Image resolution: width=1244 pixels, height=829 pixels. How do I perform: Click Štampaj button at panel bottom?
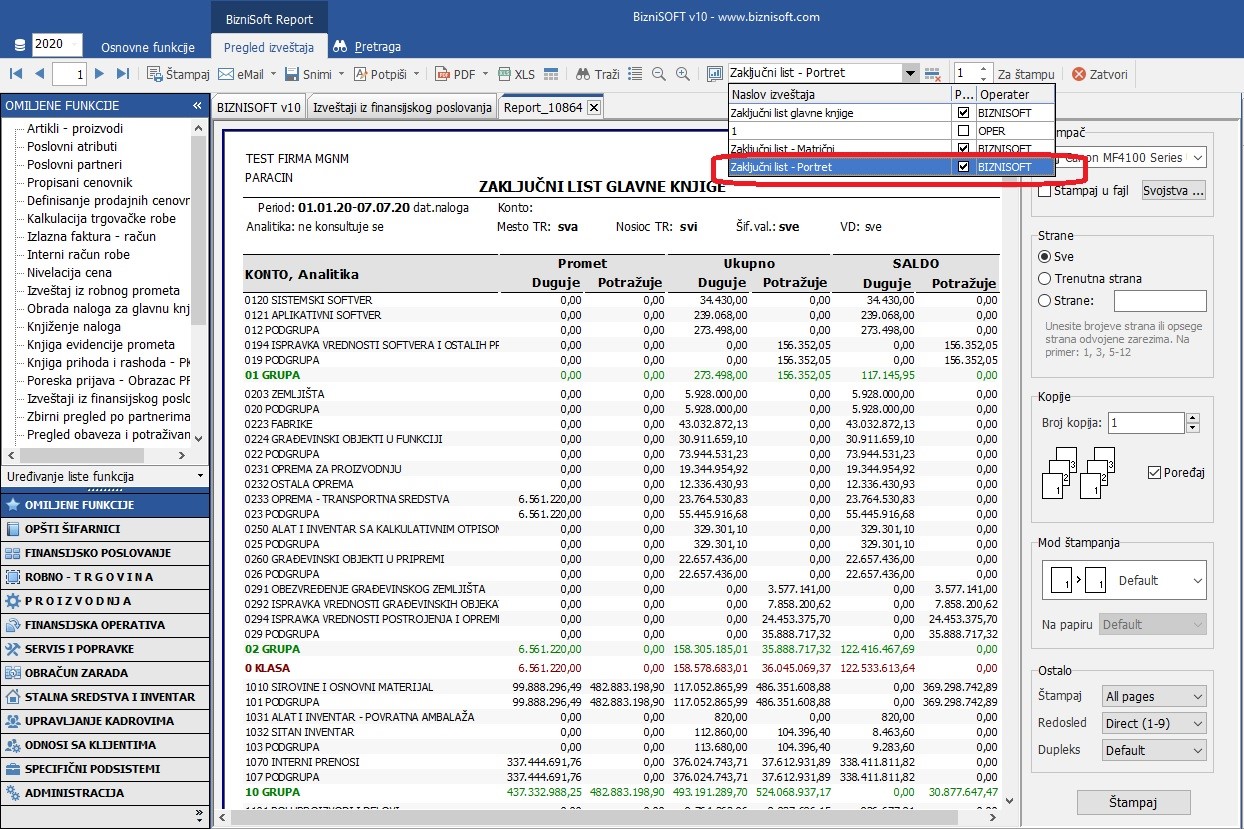1133,802
